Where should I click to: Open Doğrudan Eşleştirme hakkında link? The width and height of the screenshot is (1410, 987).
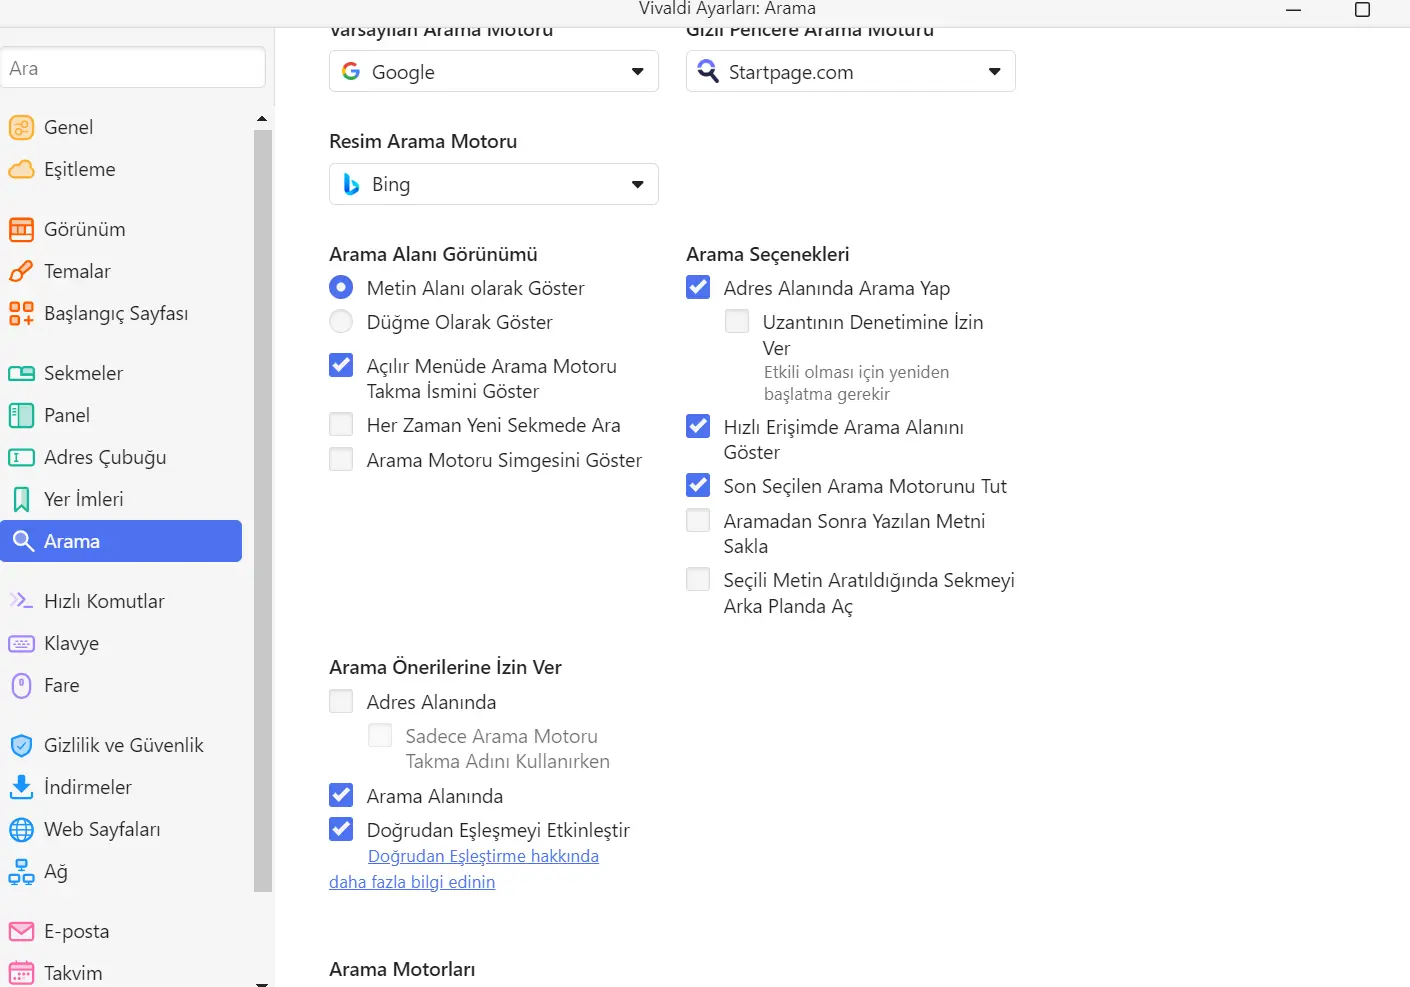point(483,856)
